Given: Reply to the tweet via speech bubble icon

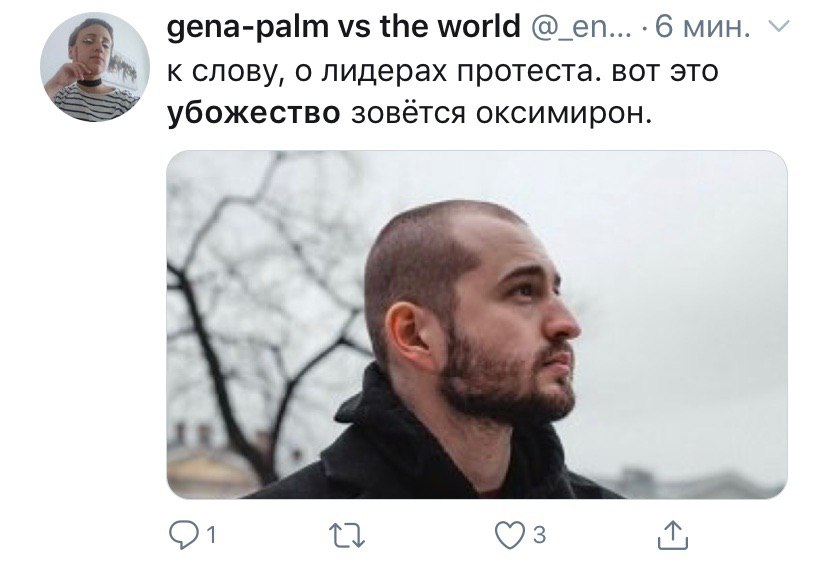Looking at the screenshot, I should pos(183,535).
